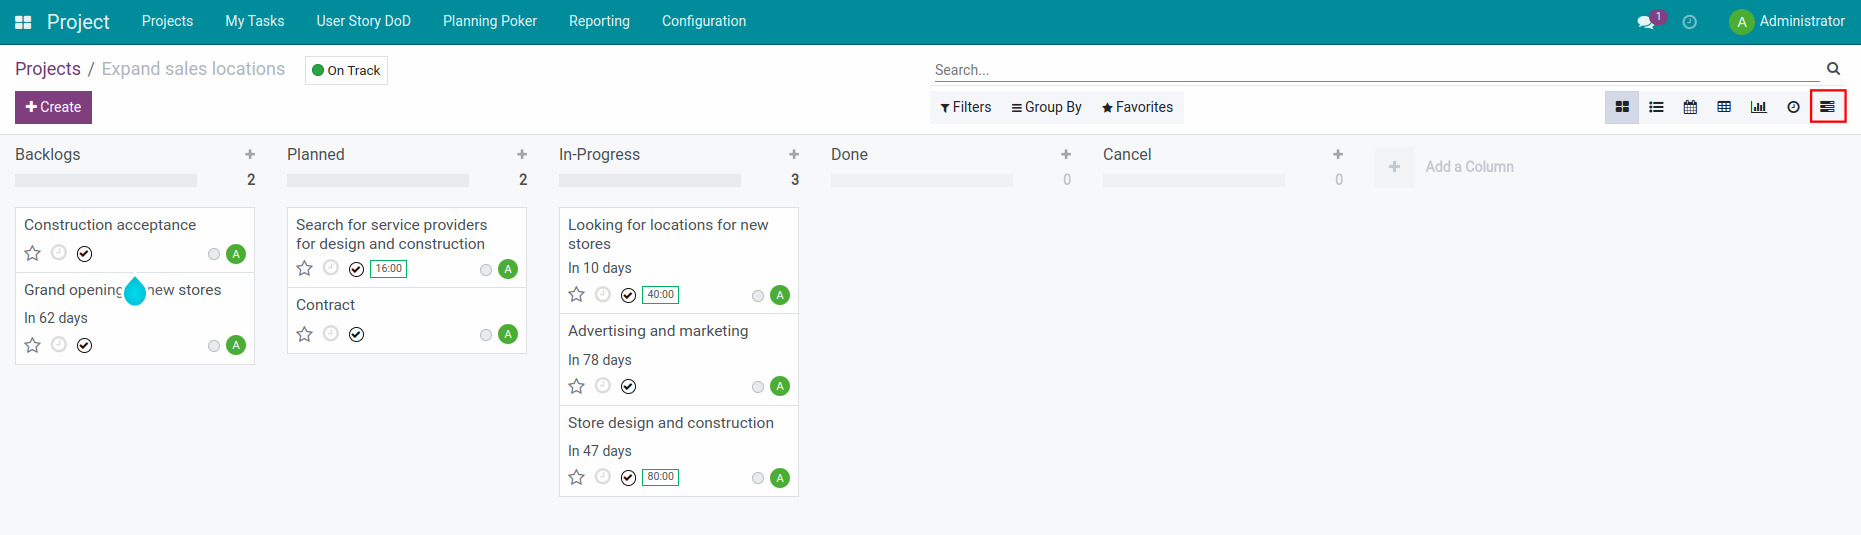Open activity clock on Store design task
The height and width of the screenshot is (535, 1861).
click(603, 476)
